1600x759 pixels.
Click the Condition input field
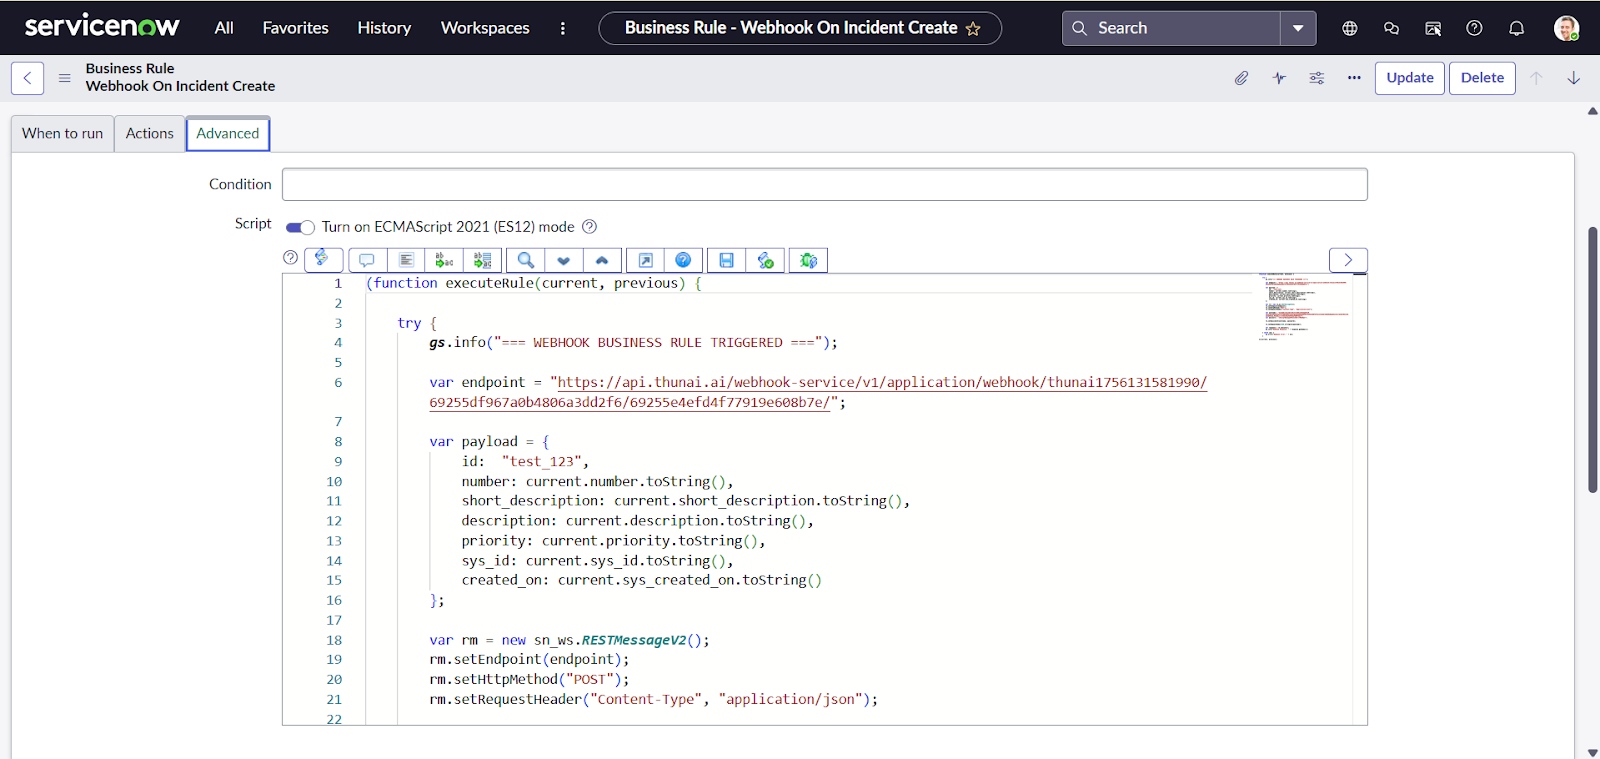pos(824,184)
